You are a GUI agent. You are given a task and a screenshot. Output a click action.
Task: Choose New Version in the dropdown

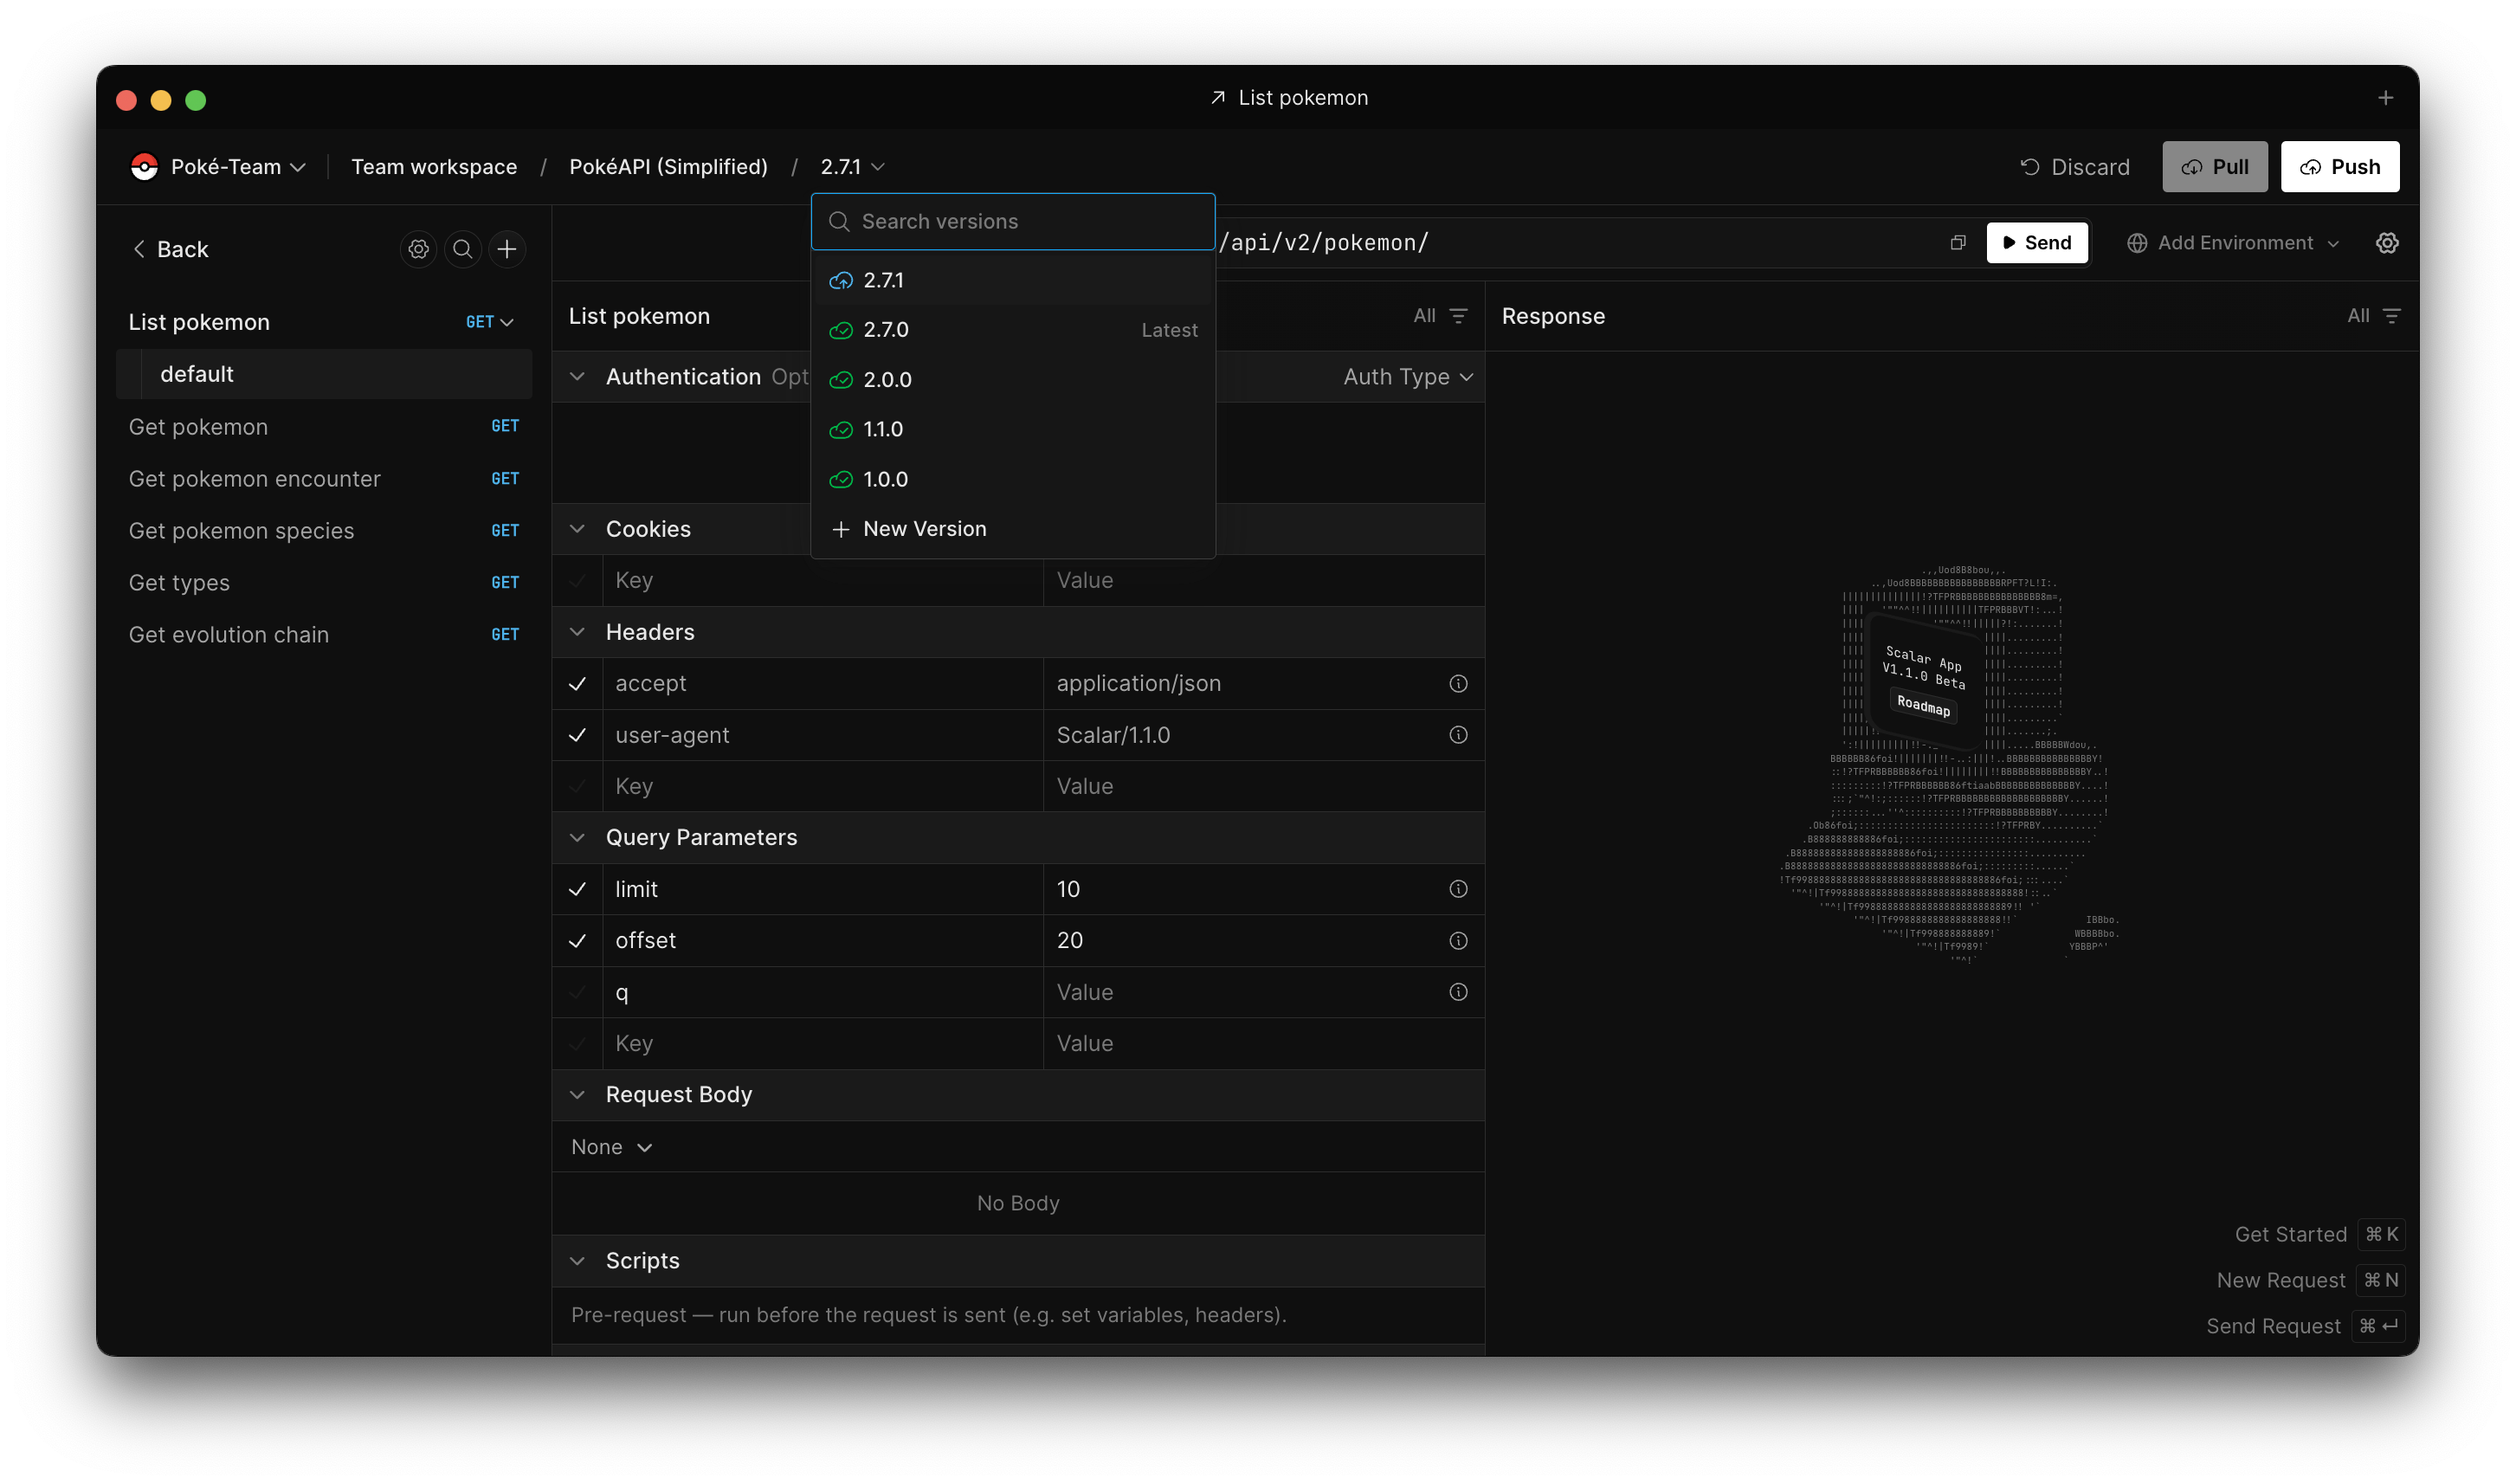[x=1013, y=529]
